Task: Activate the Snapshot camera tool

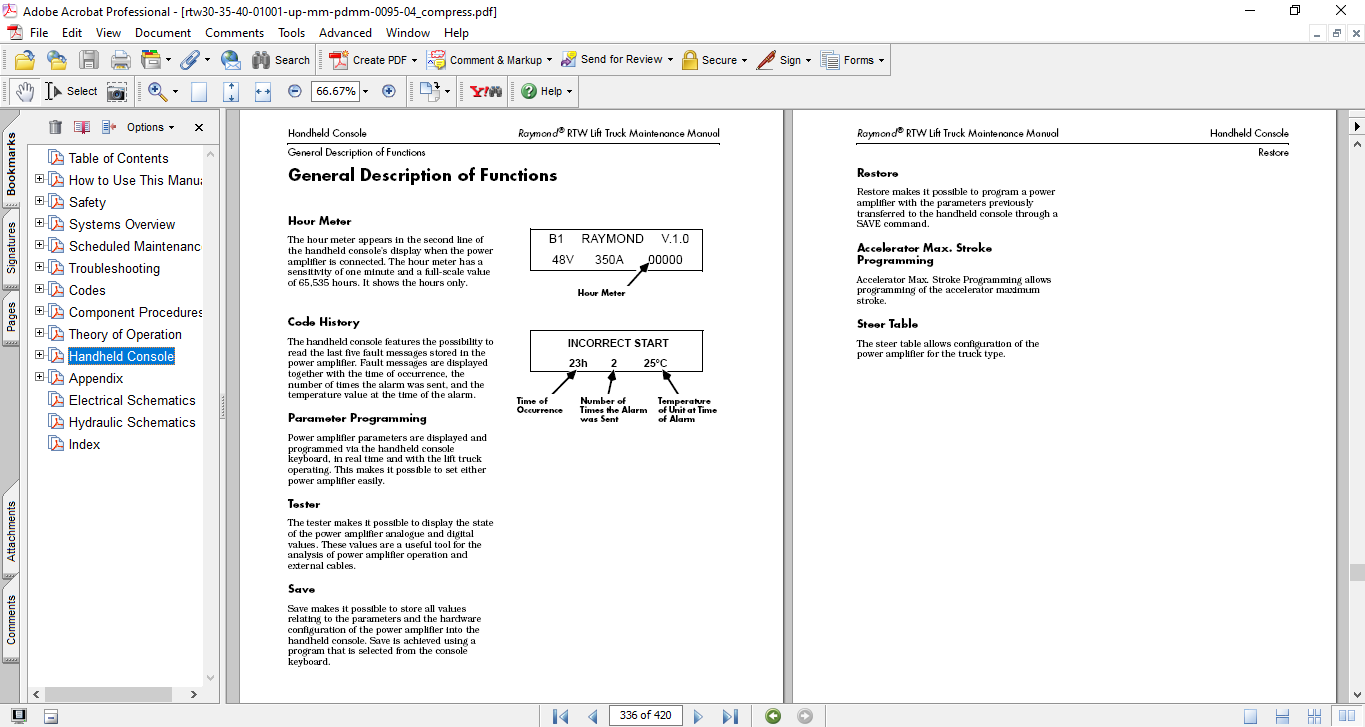Action: (117, 92)
